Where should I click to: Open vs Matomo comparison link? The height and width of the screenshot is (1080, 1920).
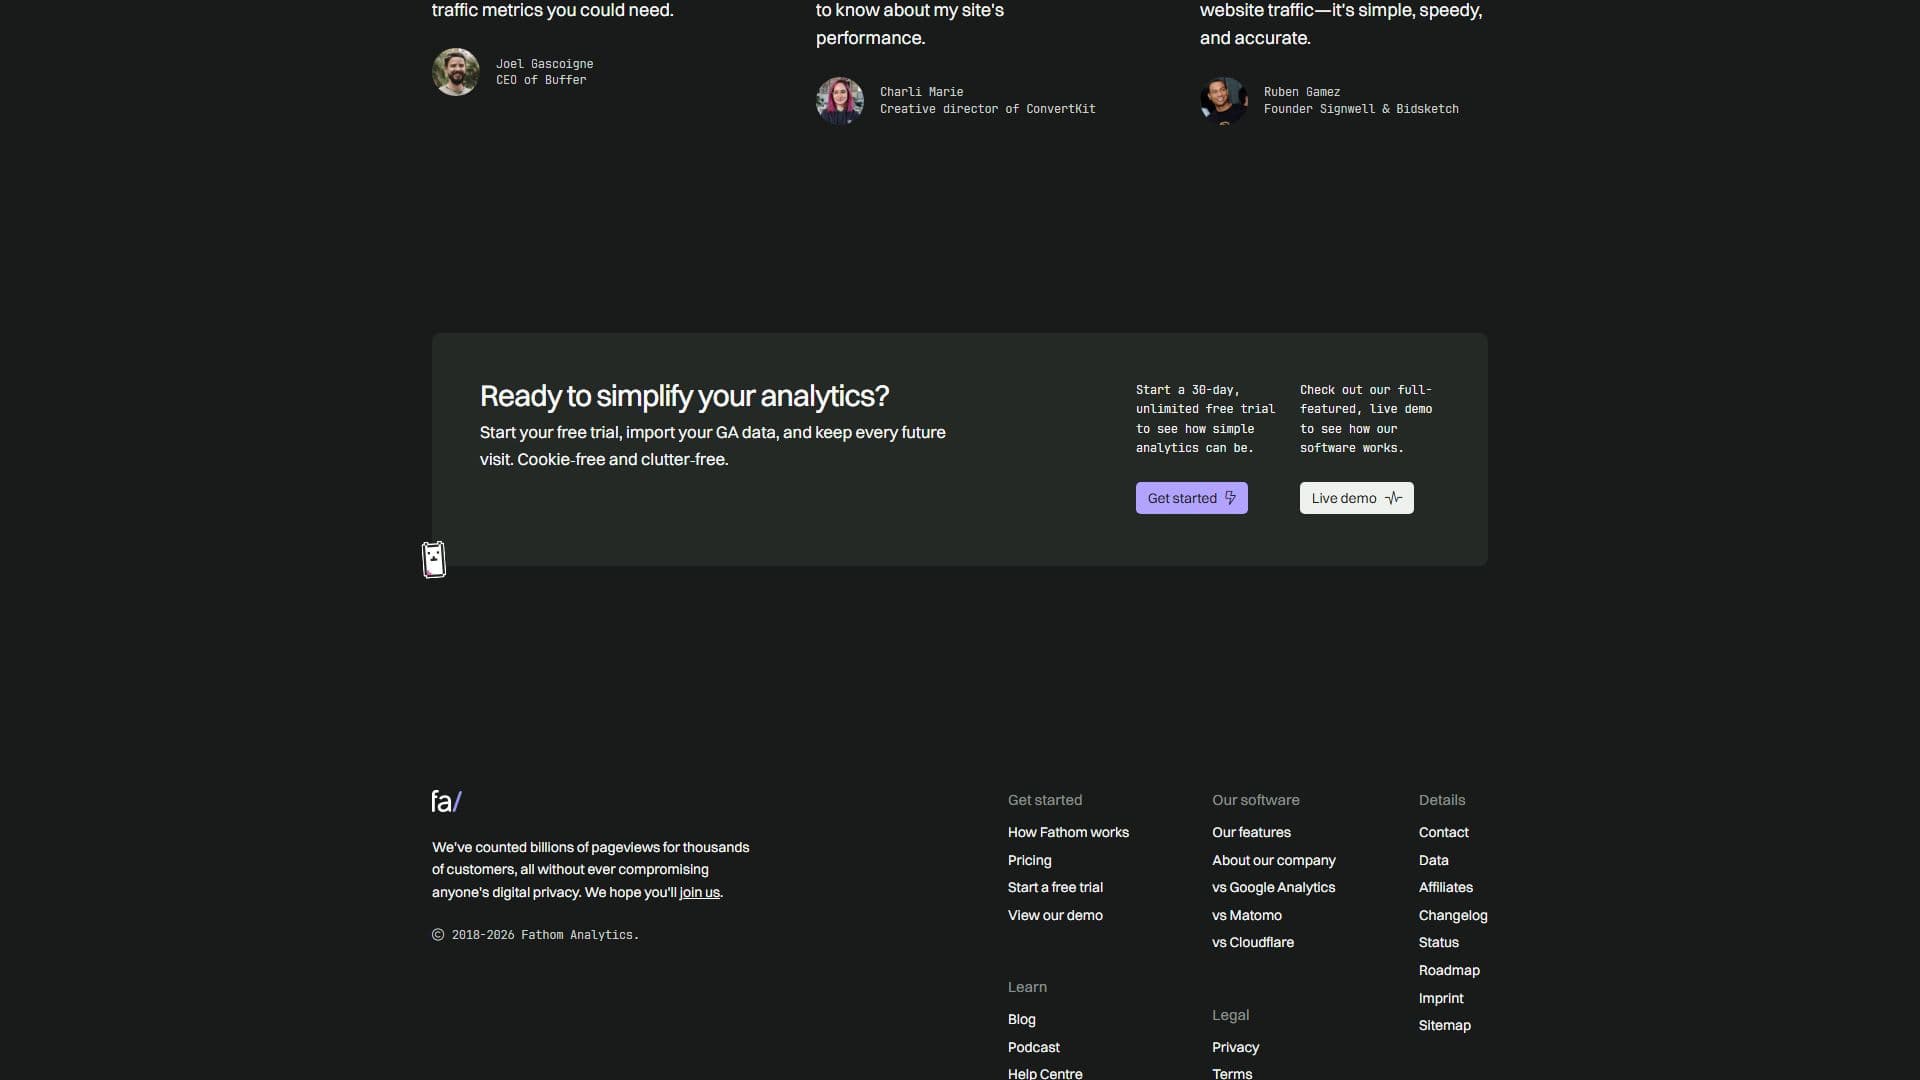1246,915
